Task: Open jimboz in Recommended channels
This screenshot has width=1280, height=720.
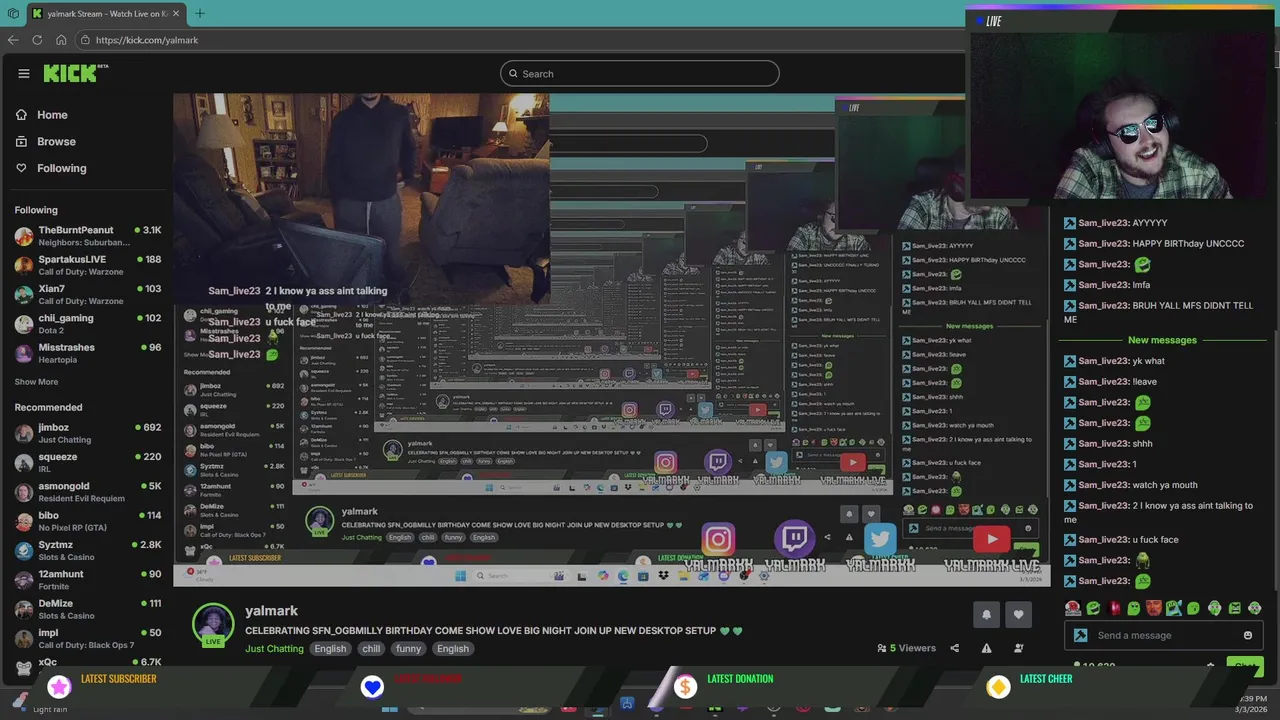Action: pos(87,433)
